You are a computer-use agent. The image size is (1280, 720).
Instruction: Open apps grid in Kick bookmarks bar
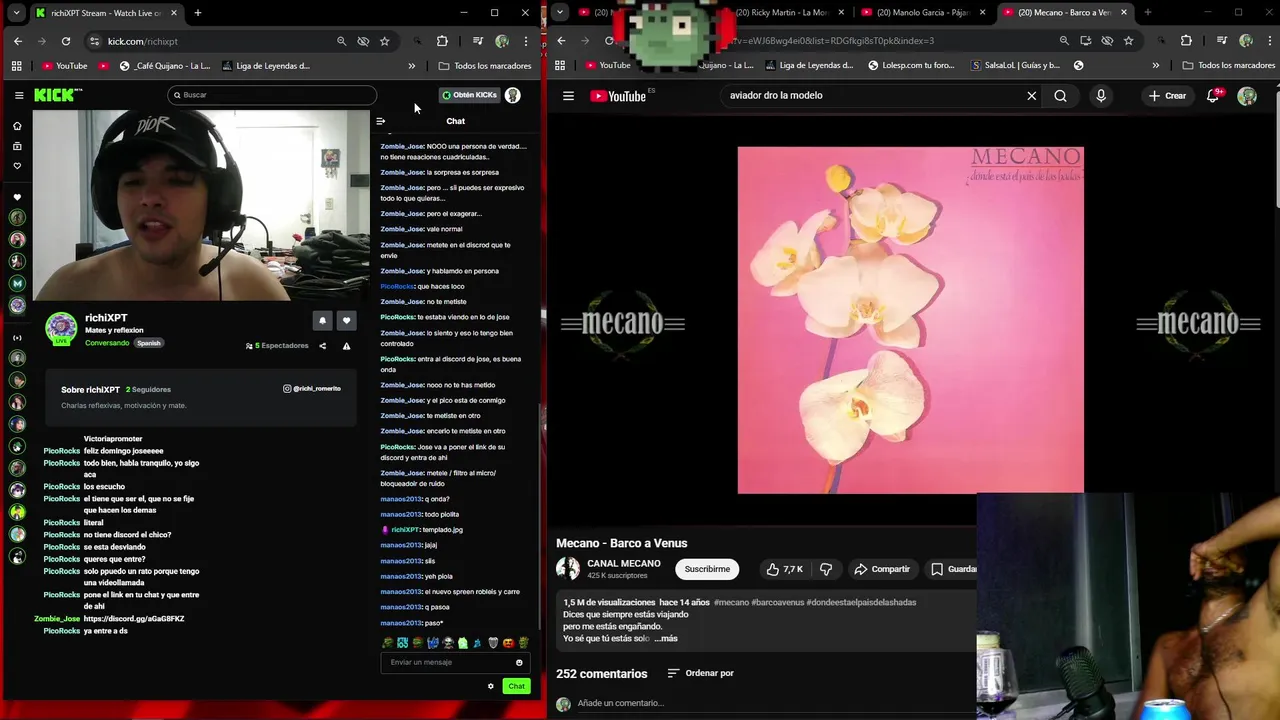click(x=17, y=66)
